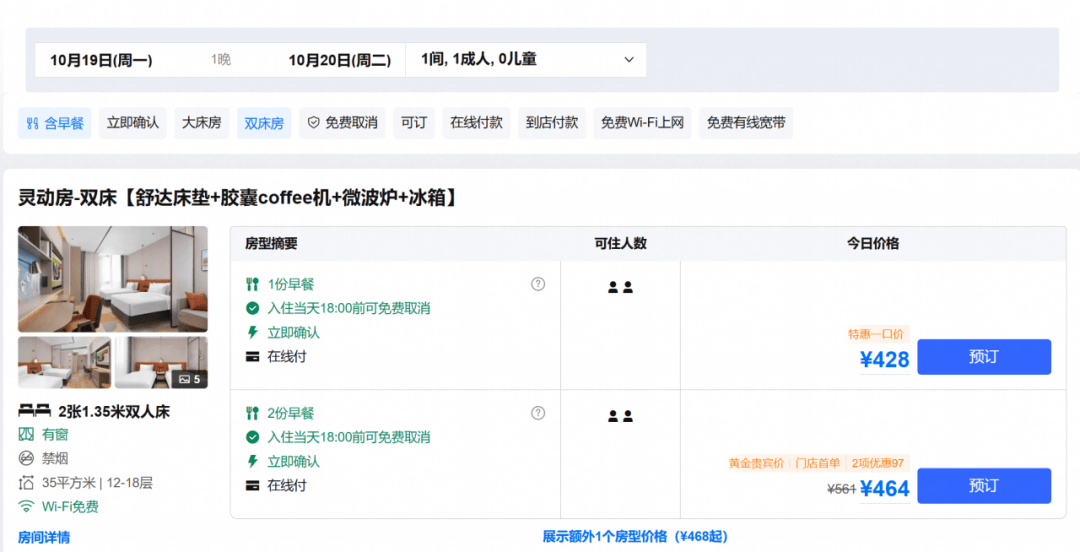
Task: Click the twin bed icon beside 2张1.35米双人床
Action: point(34,411)
